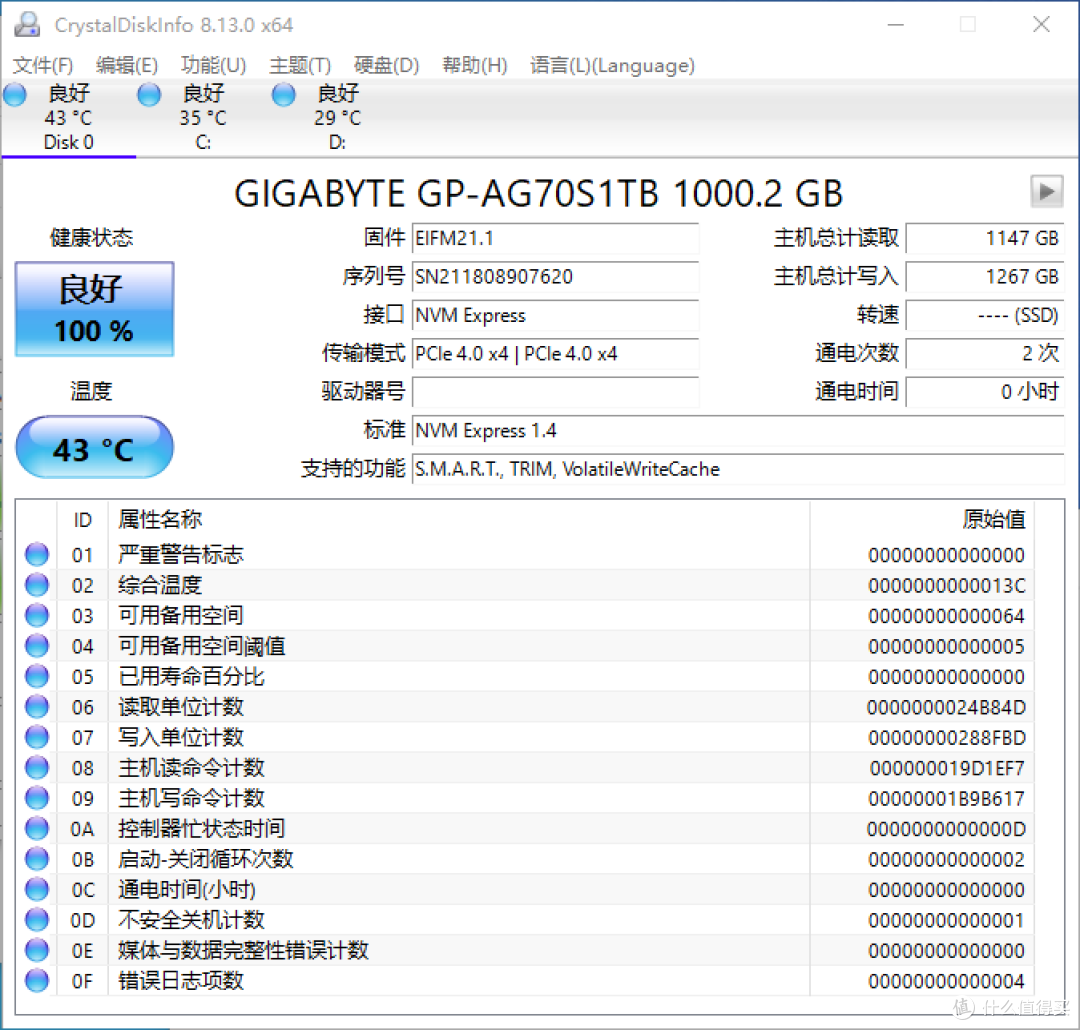Open the 功能(U) menu
Viewport: 1080px width, 1030px height.
click(x=213, y=65)
